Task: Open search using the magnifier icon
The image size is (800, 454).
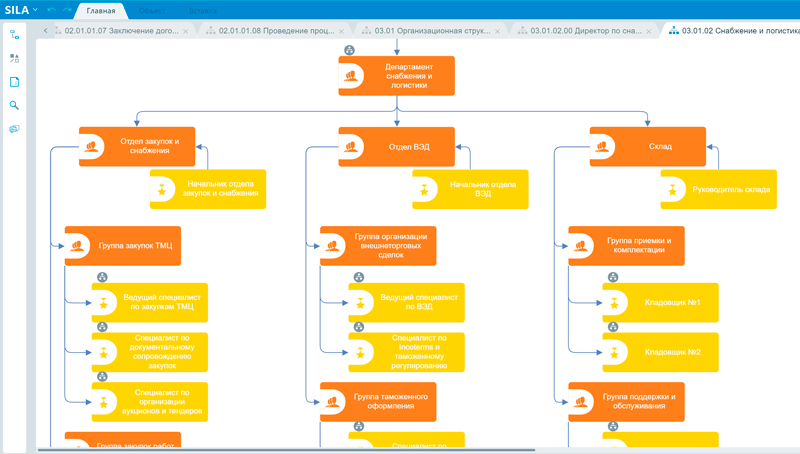Action: pos(14,105)
